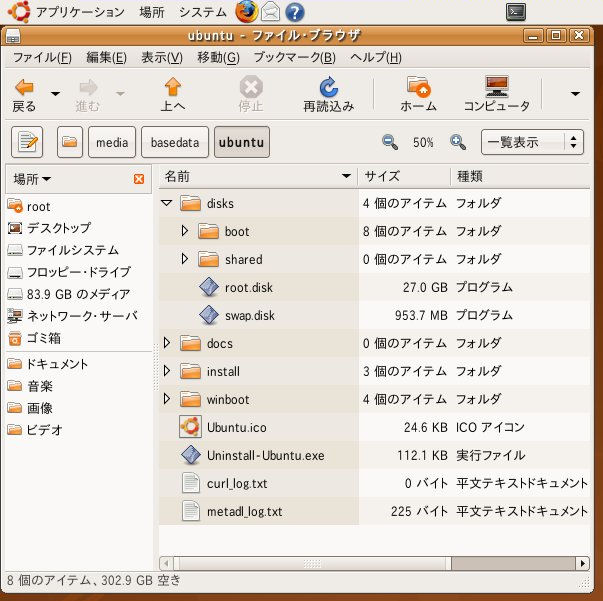Expand the docs folder
Image resolution: width=603 pixels, height=601 pixels.
click(x=167, y=343)
